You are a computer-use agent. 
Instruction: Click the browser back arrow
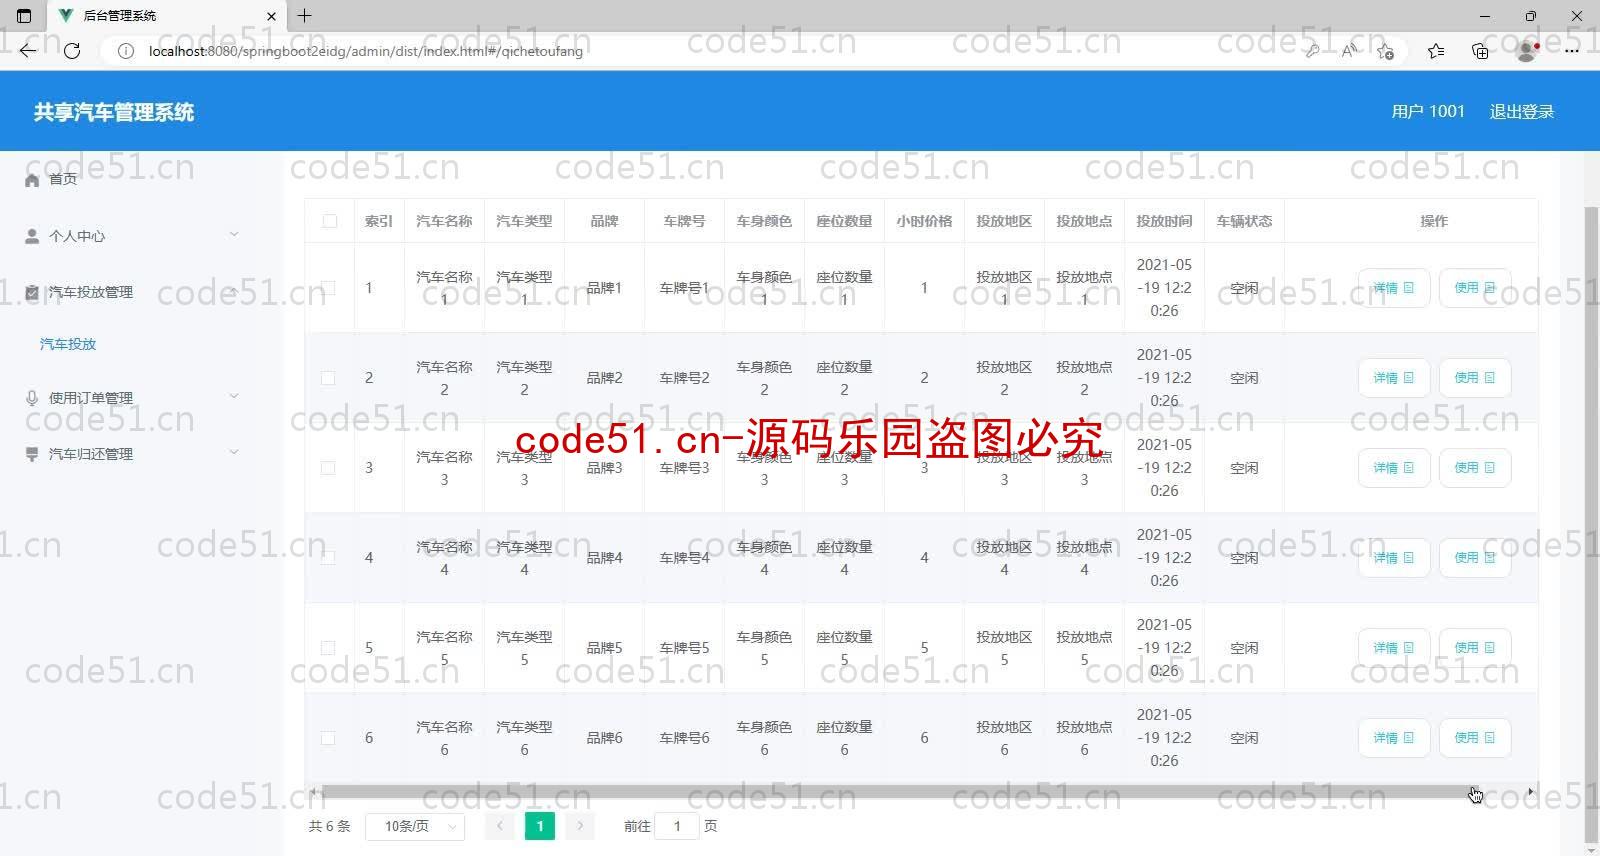click(x=28, y=51)
